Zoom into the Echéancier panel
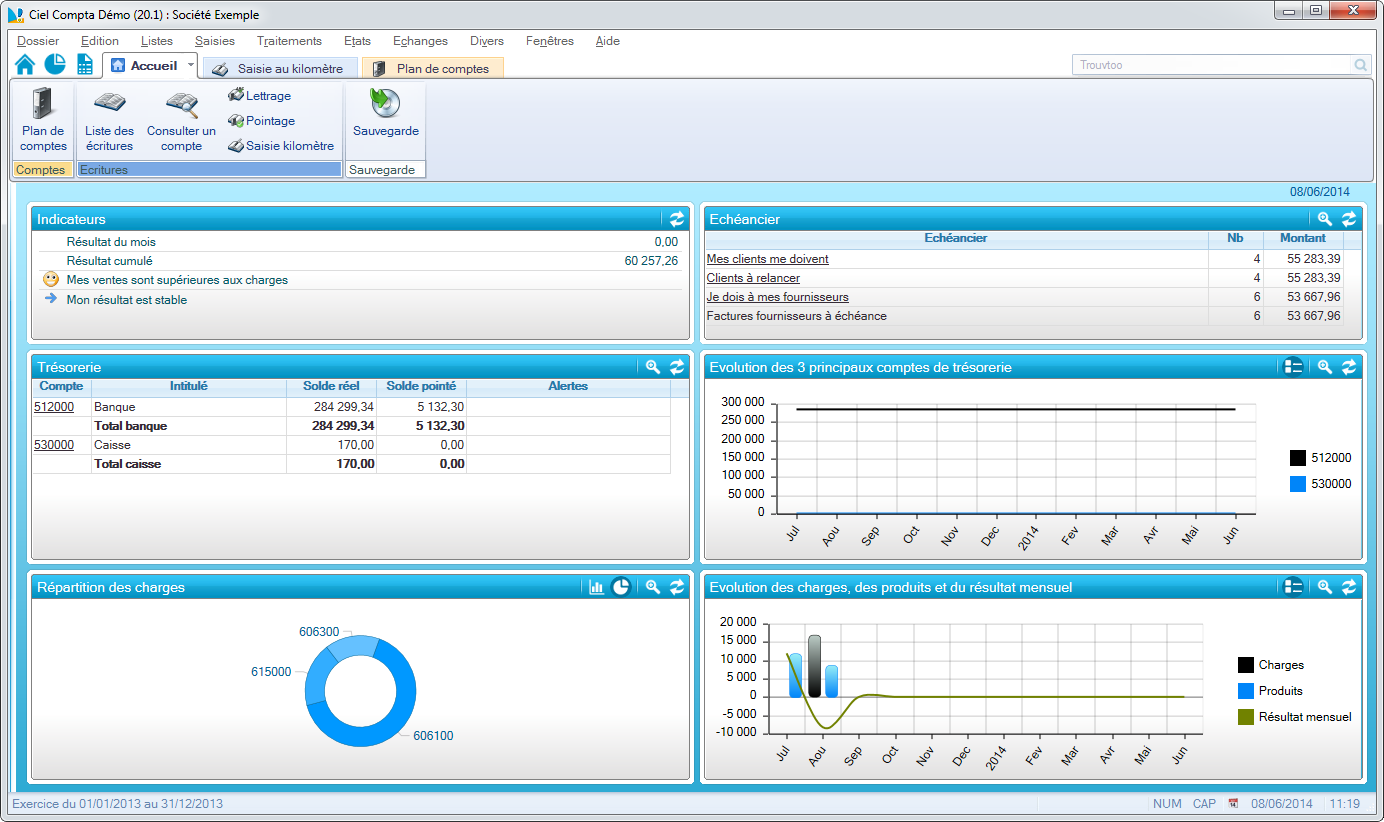This screenshot has height=822, width=1384. [x=1325, y=219]
